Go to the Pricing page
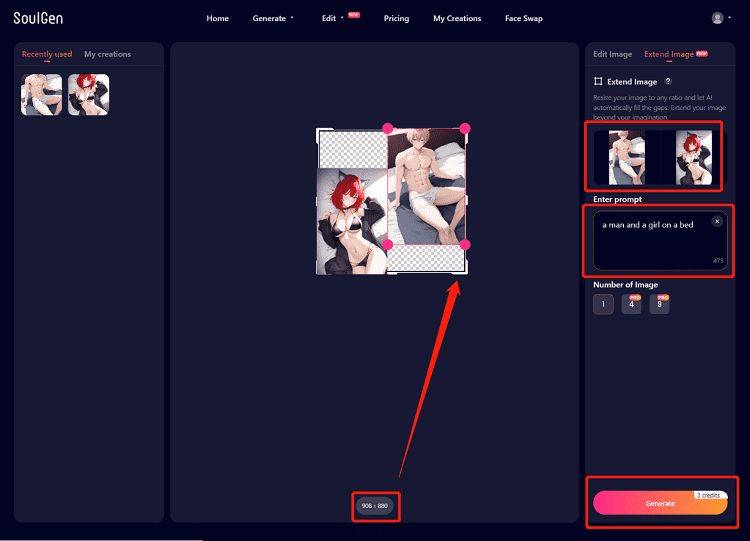Screen dimensions: 750x541 coord(397,18)
